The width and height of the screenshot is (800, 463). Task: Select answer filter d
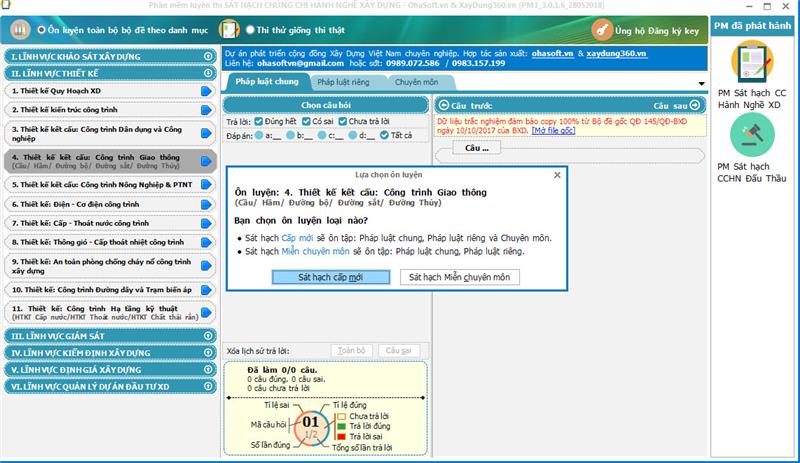click(x=353, y=135)
